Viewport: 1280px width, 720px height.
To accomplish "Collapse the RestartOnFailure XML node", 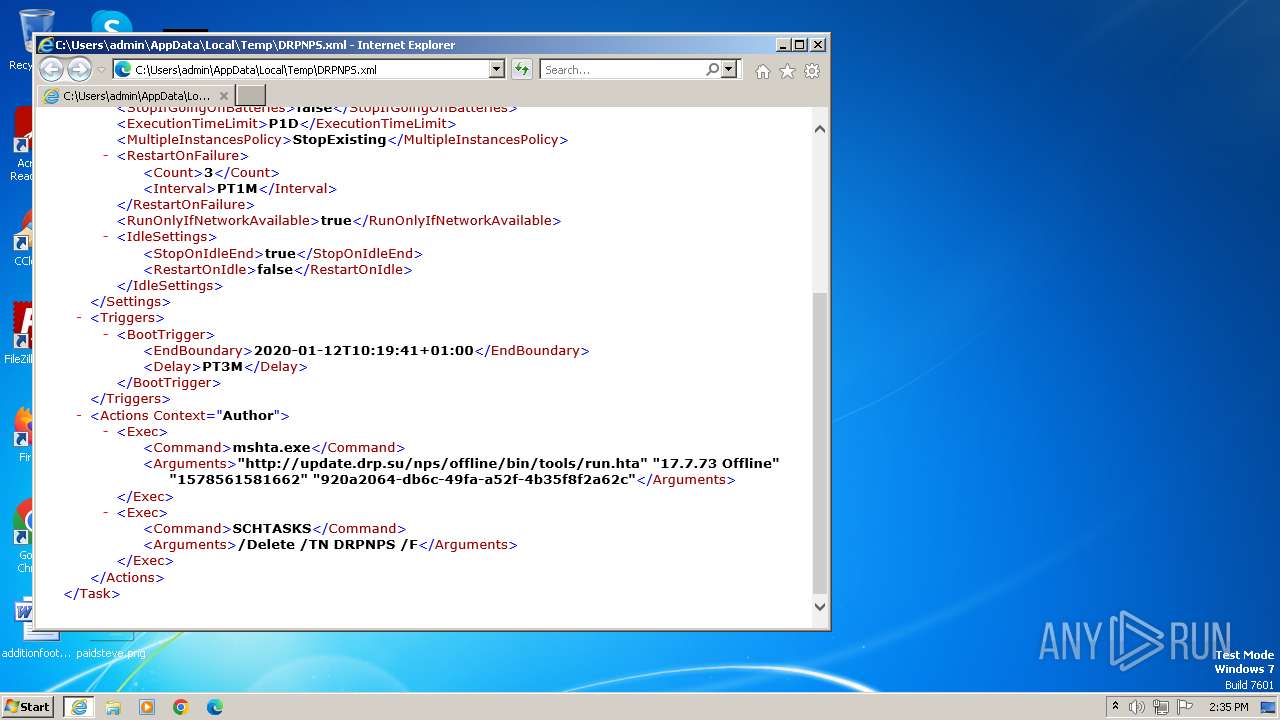I will pos(107,156).
